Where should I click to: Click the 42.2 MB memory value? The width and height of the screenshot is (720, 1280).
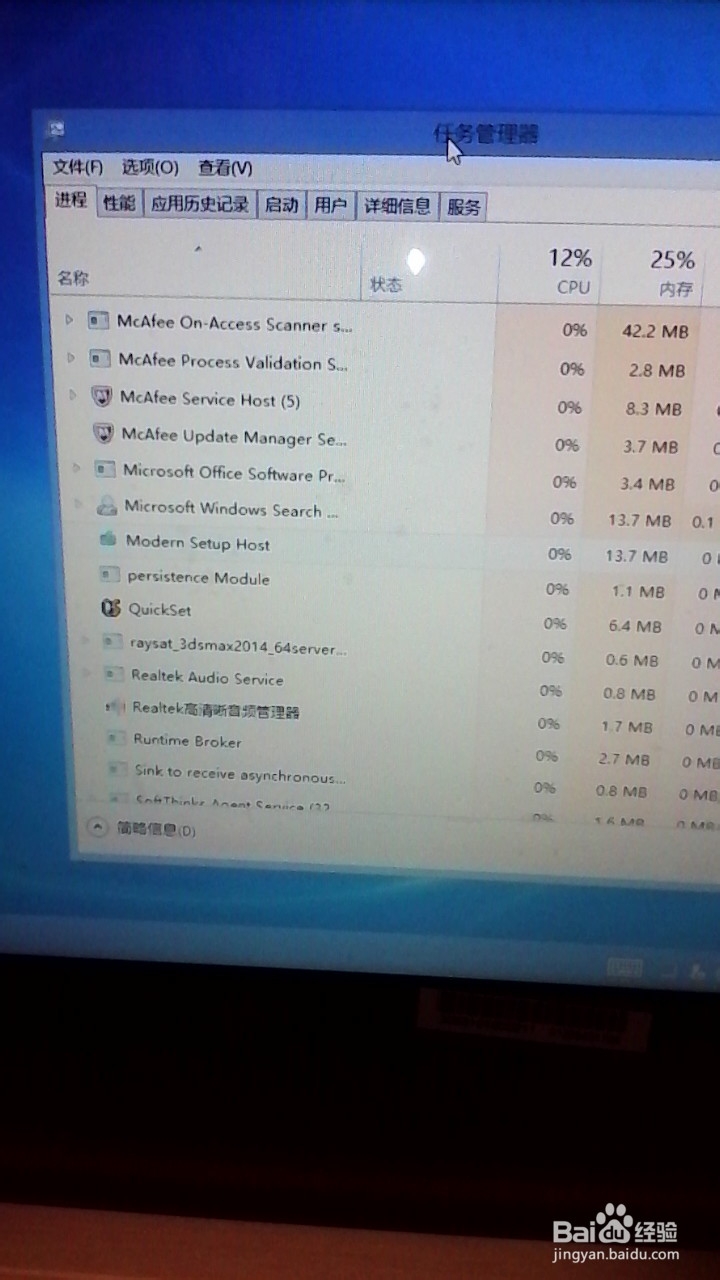pos(655,331)
